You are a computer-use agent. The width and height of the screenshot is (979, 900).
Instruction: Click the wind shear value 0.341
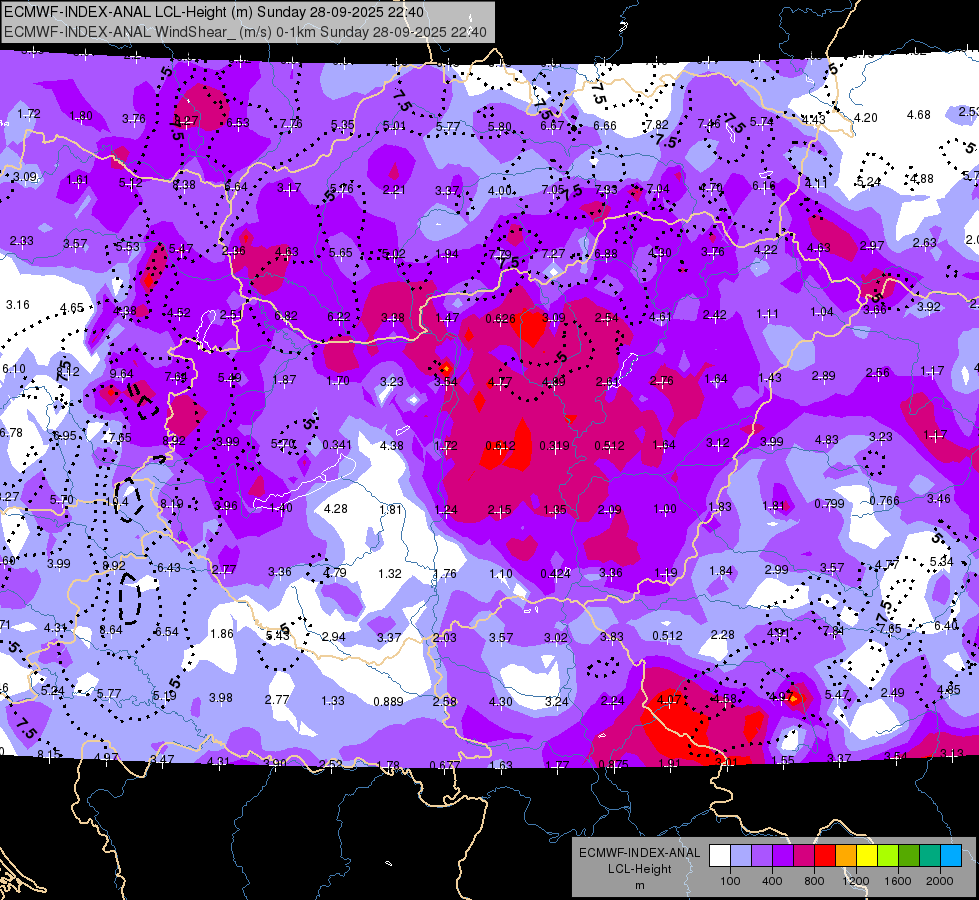[337, 445]
